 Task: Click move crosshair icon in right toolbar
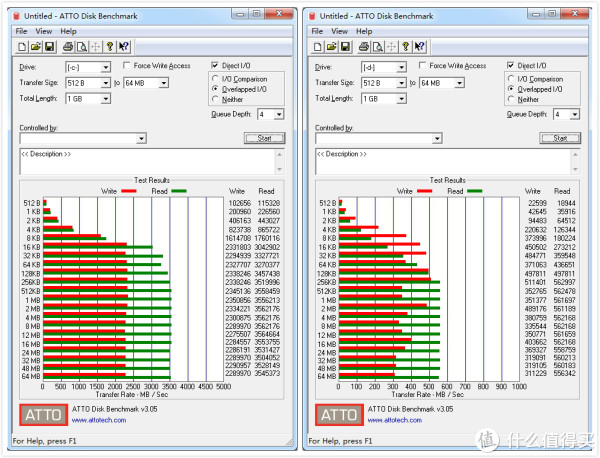tap(391, 47)
